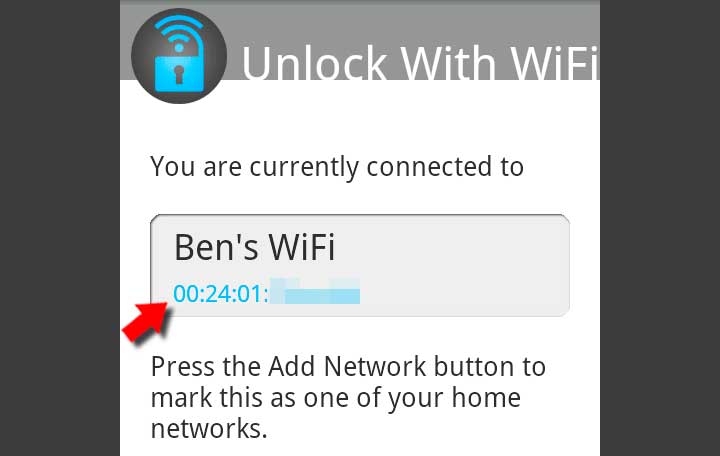Click the red arrow pointing at the MAC address
Screen dimensions: 720x456
(x=147, y=321)
